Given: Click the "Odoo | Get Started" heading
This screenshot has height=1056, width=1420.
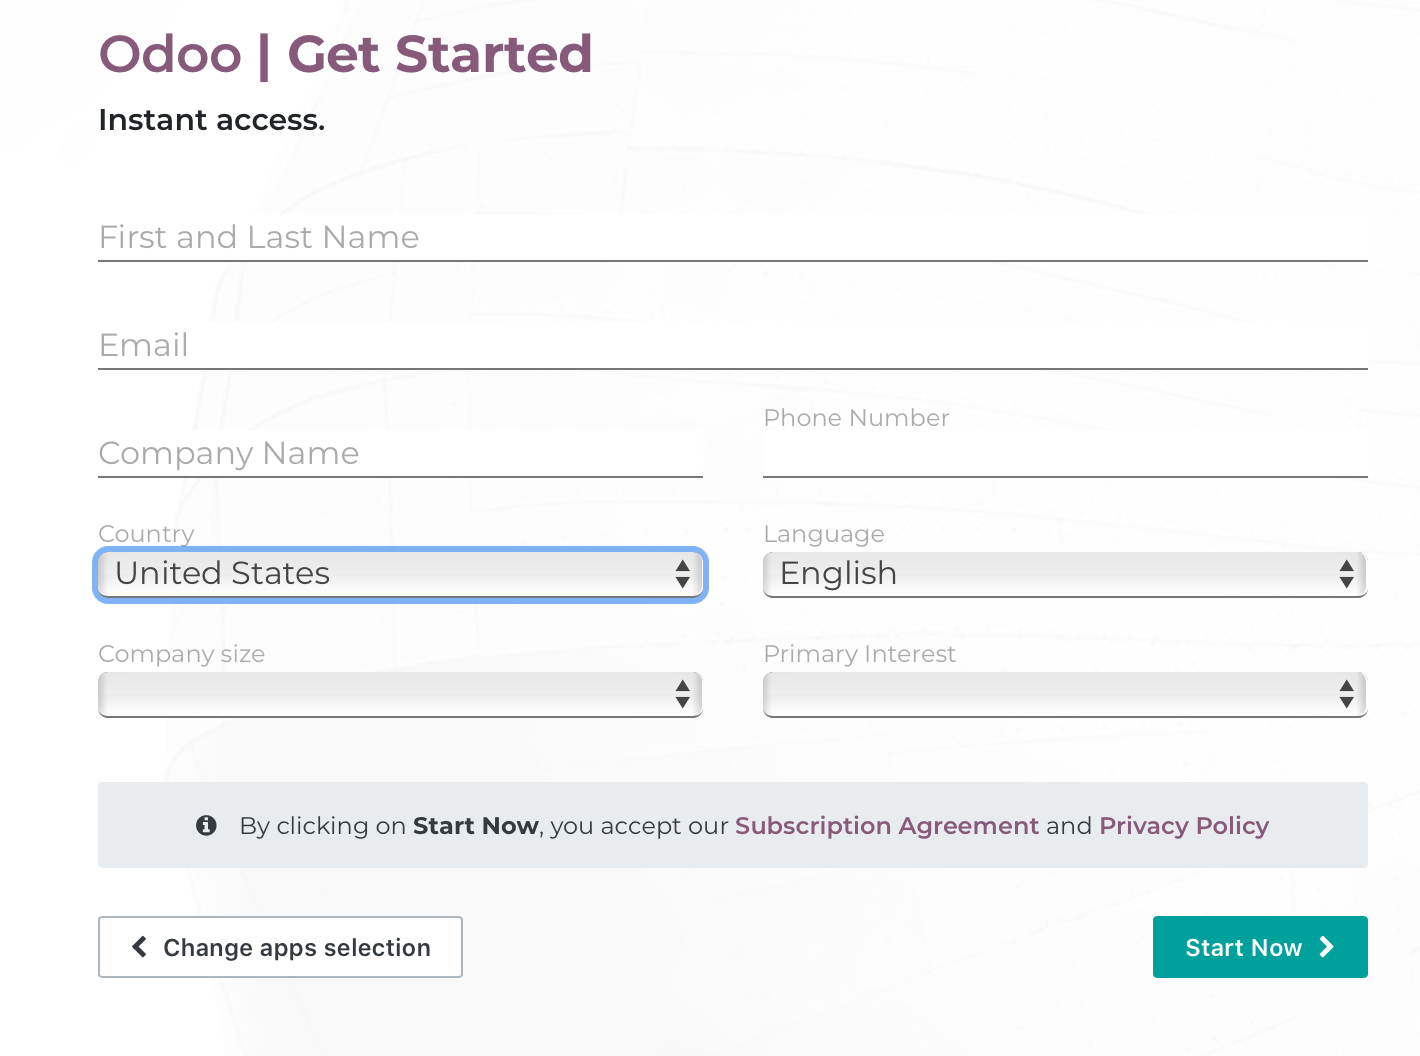Looking at the screenshot, I should 345,54.
